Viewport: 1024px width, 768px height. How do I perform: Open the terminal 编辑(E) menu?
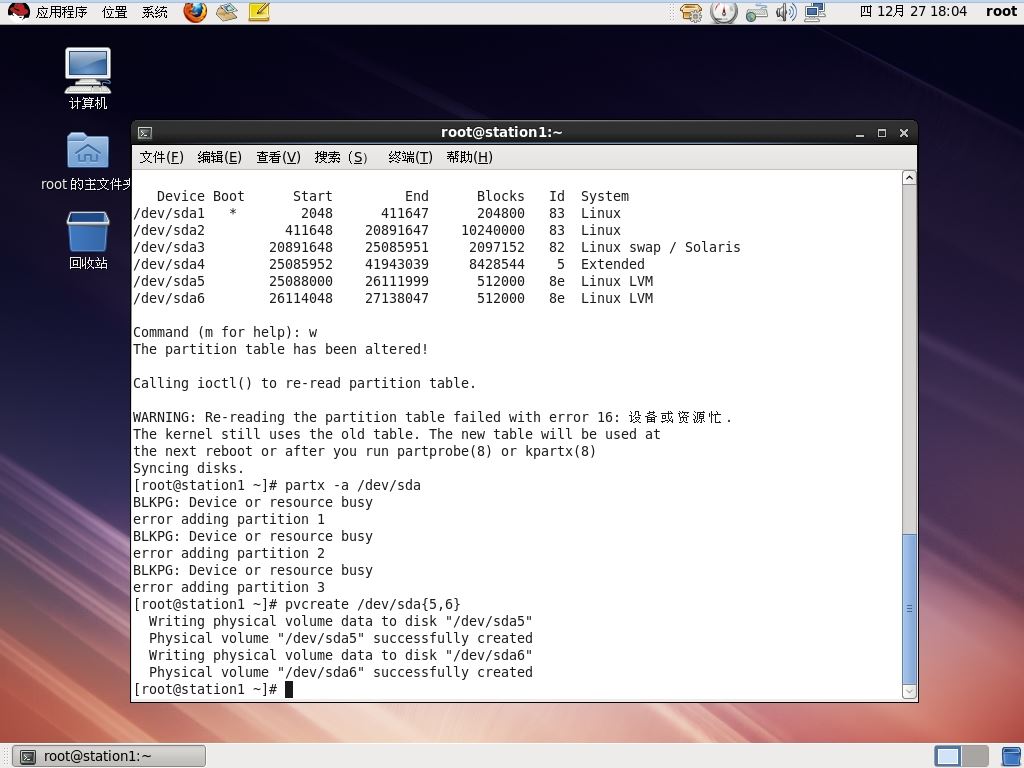coord(219,157)
